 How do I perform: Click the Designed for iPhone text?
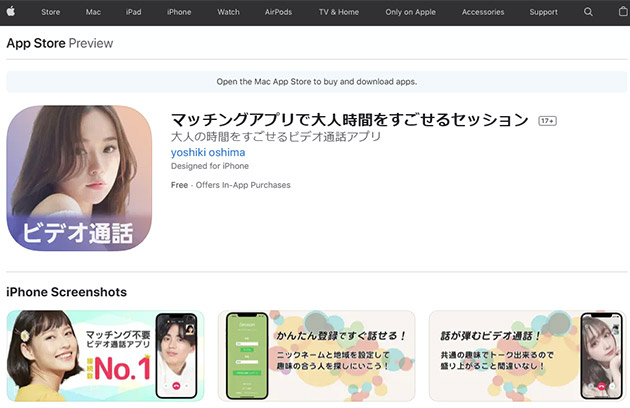(210, 166)
